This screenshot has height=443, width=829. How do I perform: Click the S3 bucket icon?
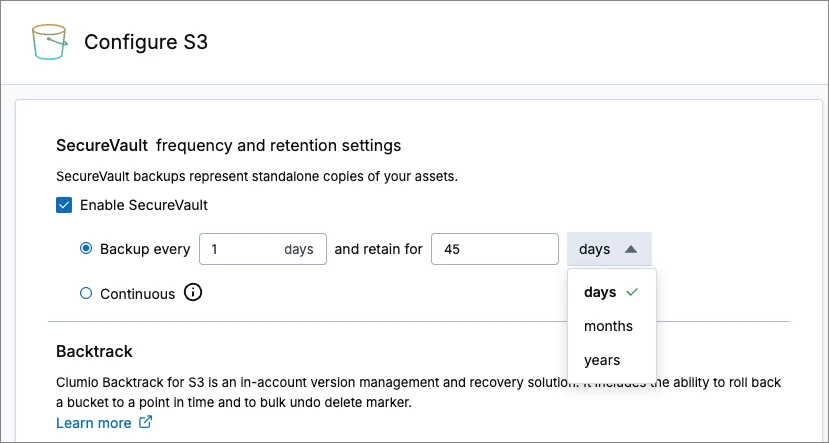(49, 42)
